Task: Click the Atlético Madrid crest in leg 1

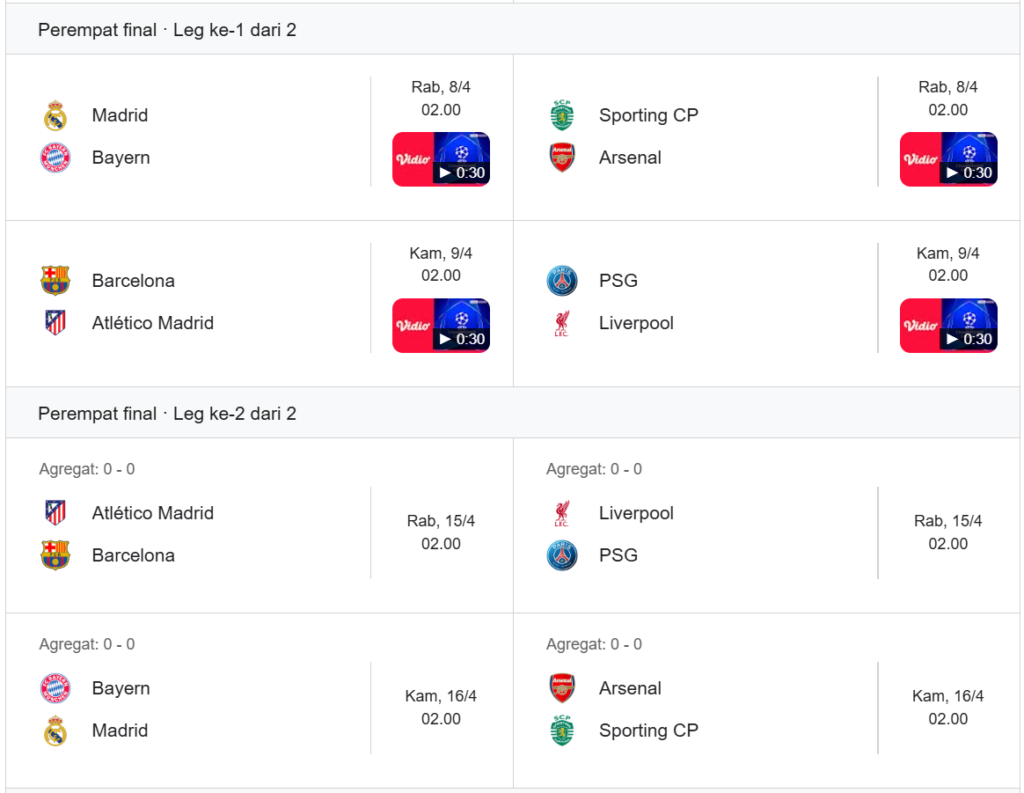Action: click(55, 323)
